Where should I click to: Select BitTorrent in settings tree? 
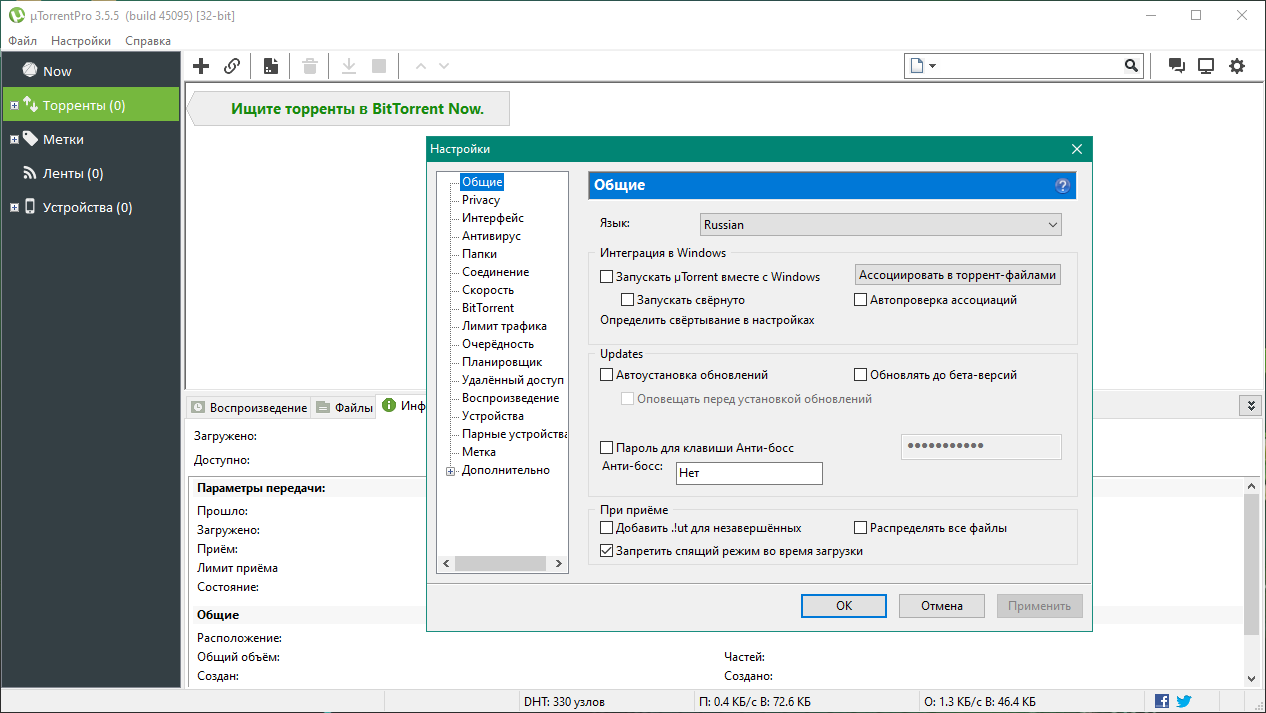tap(488, 308)
